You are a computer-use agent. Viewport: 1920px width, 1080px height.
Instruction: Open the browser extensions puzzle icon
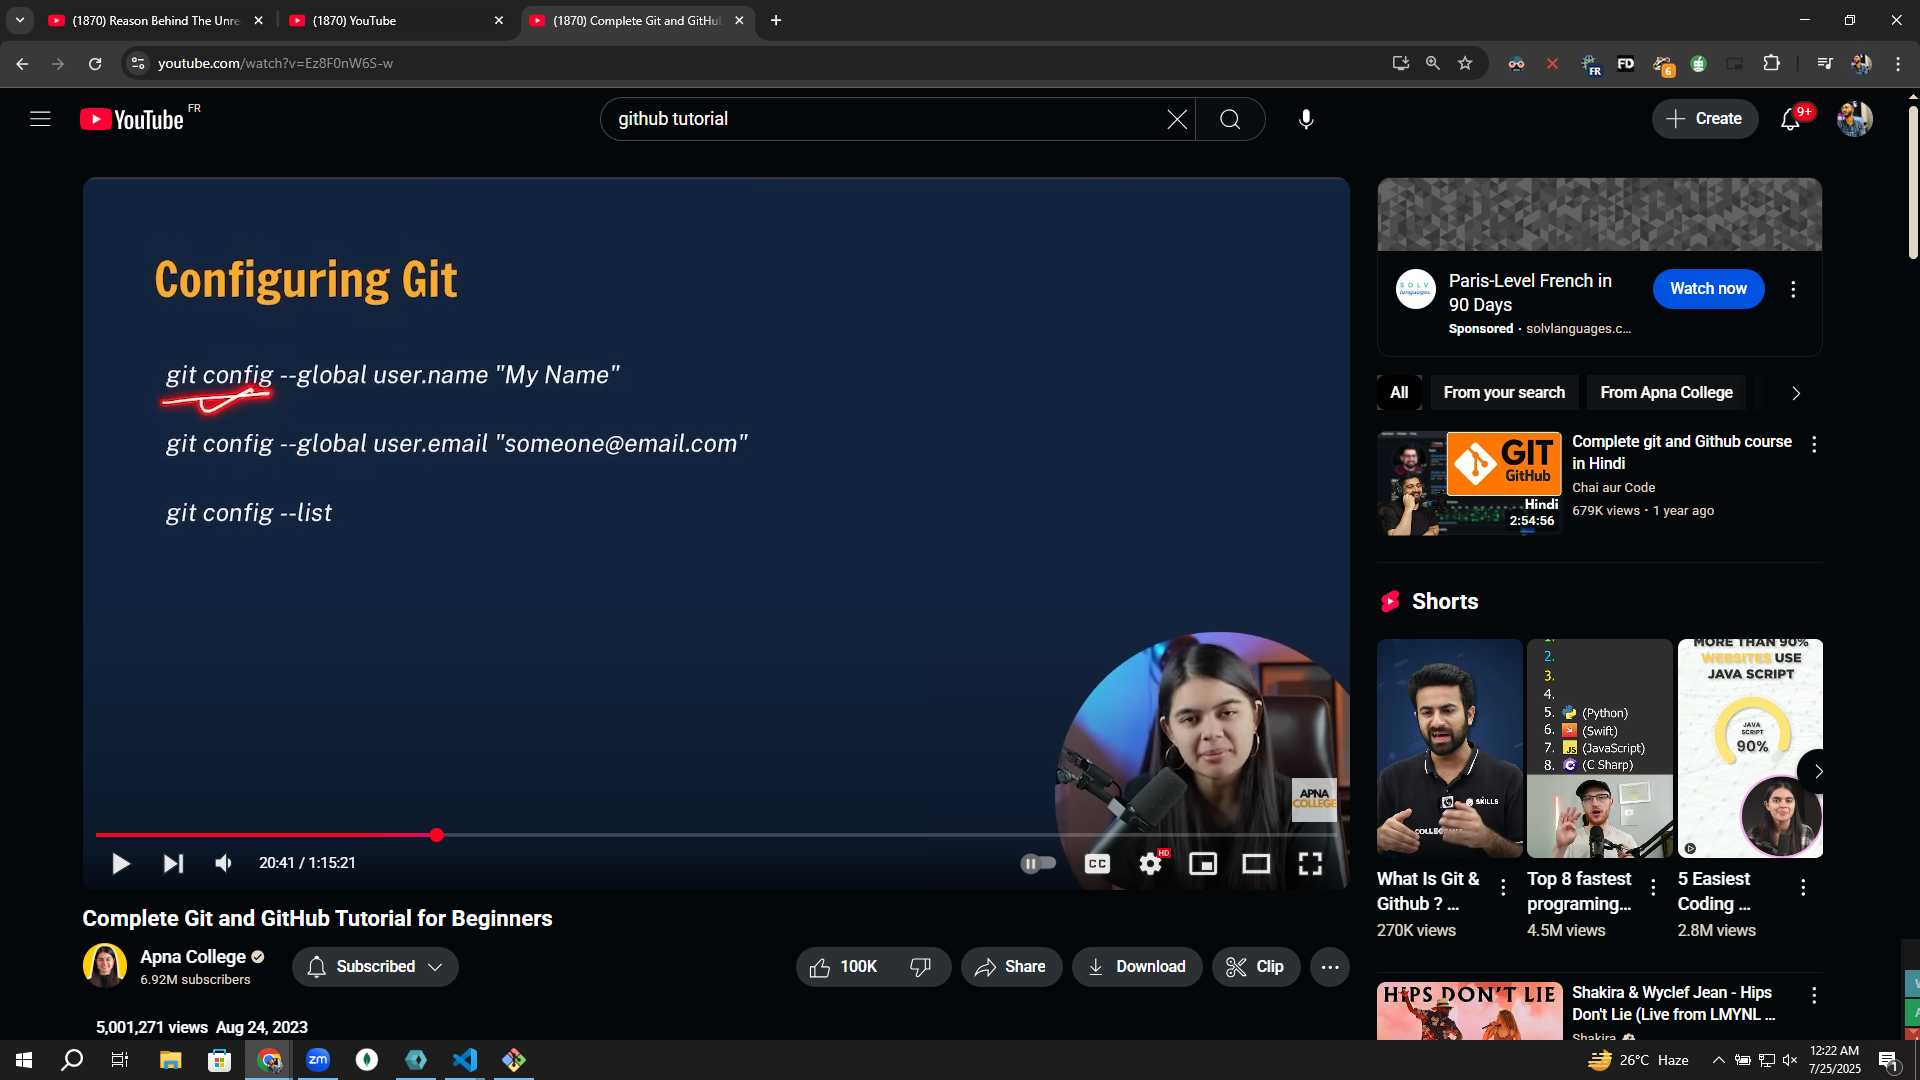click(1771, 63)
